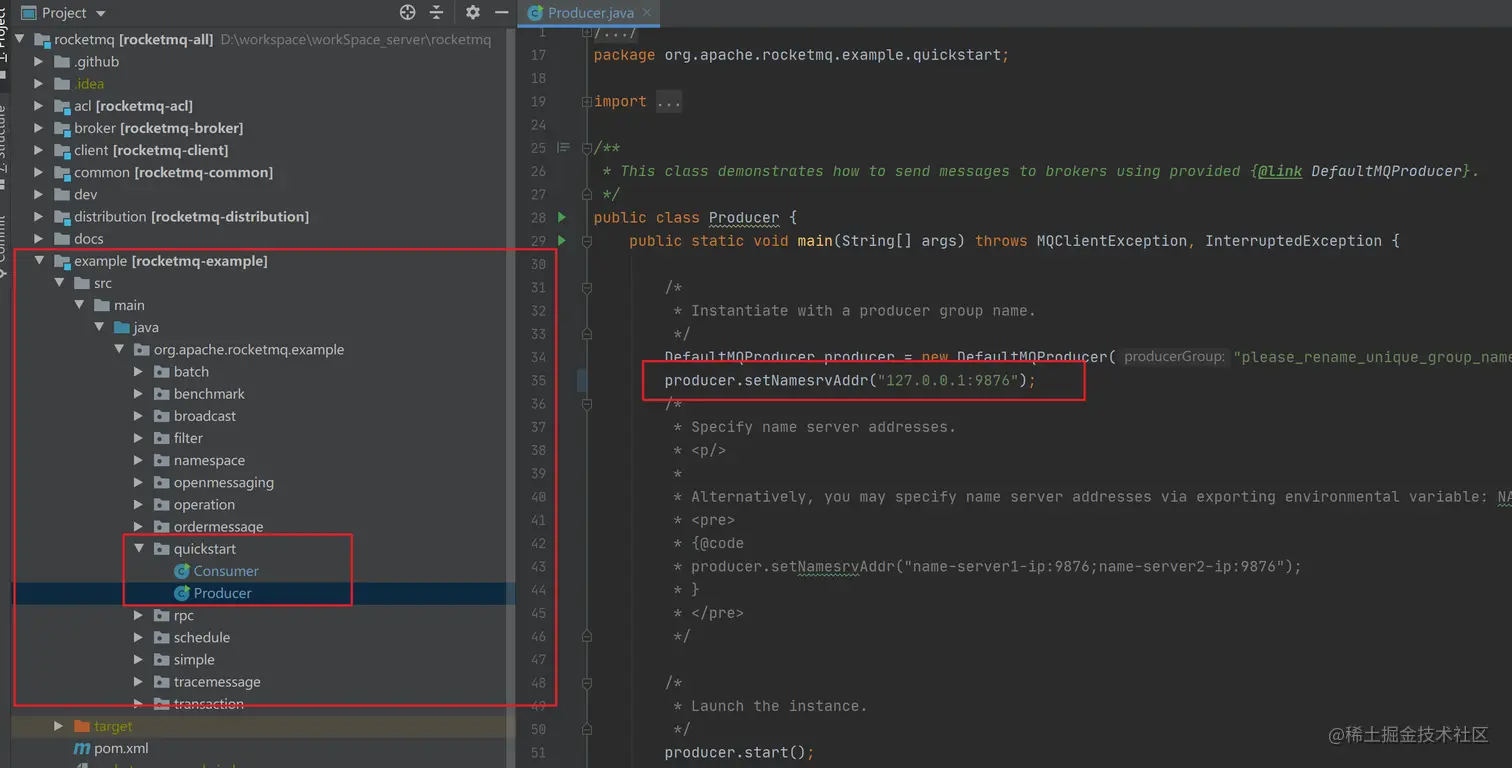Click the package declaration line text
1512x768 pixels.
pos(801,55)
